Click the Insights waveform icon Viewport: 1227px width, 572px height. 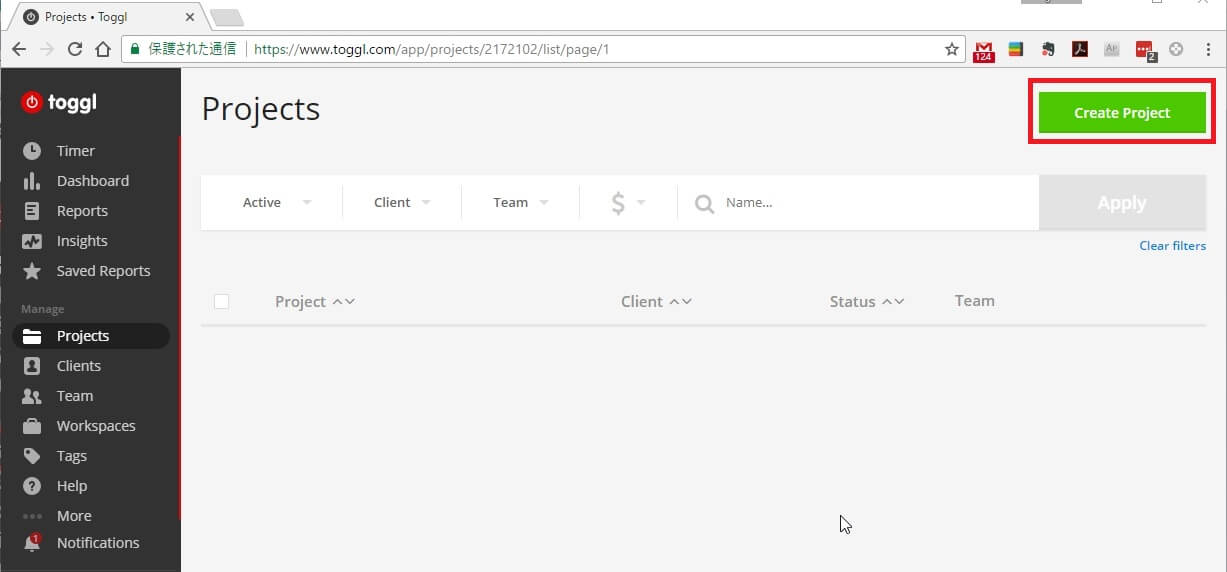point(32,241)
